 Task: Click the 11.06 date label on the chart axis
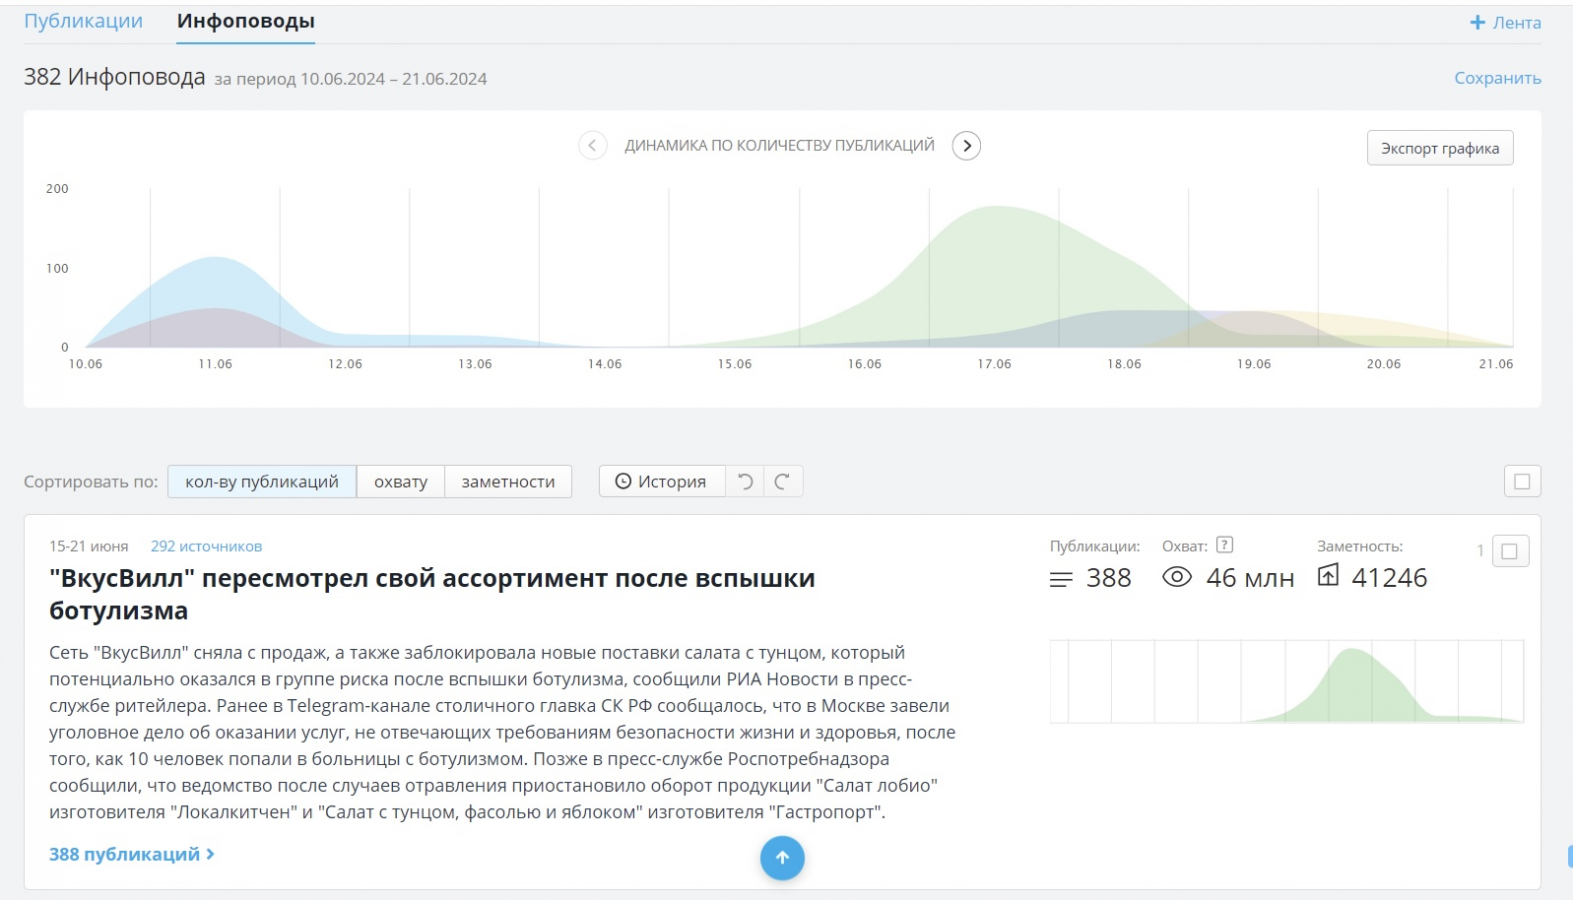pos(215,364)
